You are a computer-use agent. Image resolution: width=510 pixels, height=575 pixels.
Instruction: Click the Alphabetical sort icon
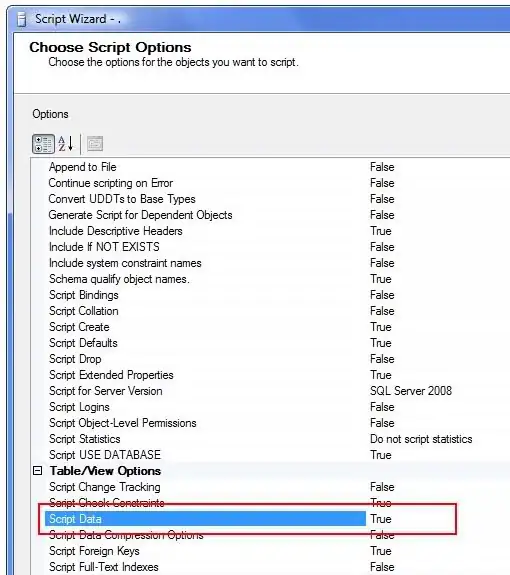point(66,144)
